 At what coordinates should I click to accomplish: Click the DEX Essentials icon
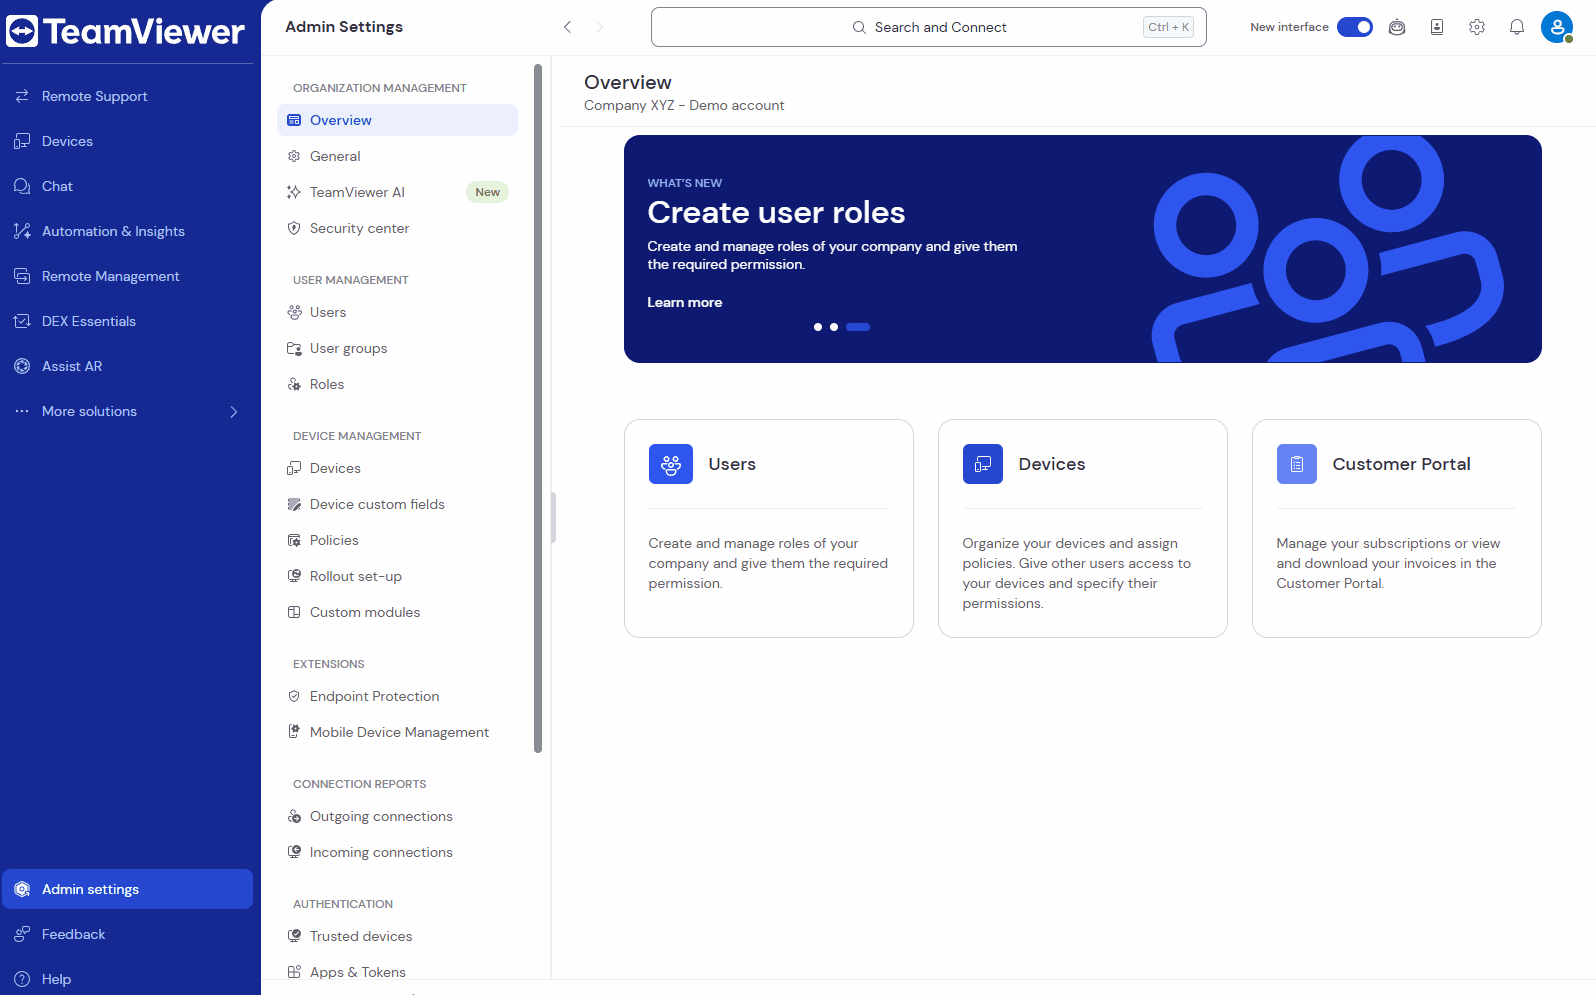coord(22,321)
